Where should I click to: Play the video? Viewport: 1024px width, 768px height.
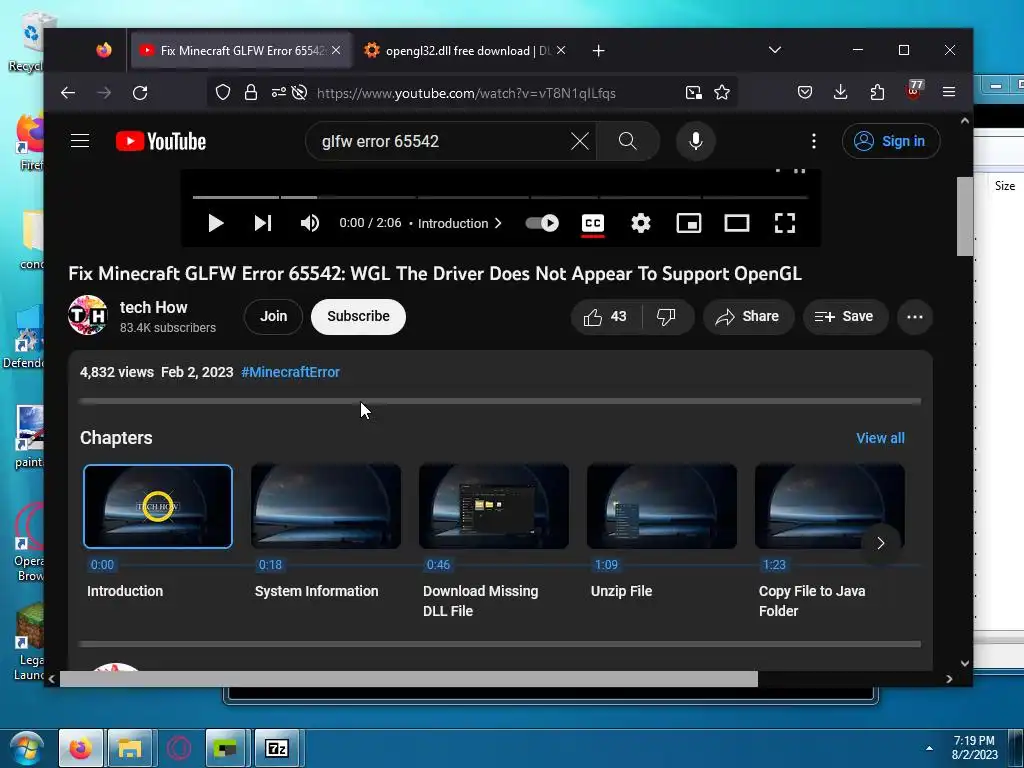[216, 223]
